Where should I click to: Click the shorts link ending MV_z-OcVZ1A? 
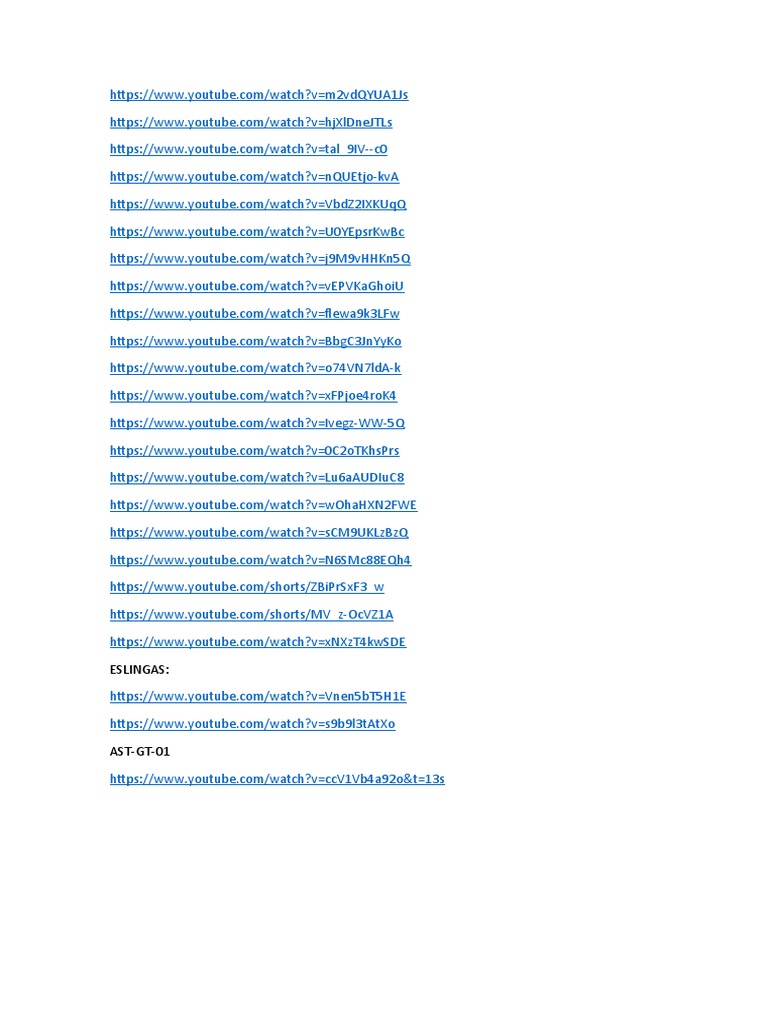click(x=252, y=614)
